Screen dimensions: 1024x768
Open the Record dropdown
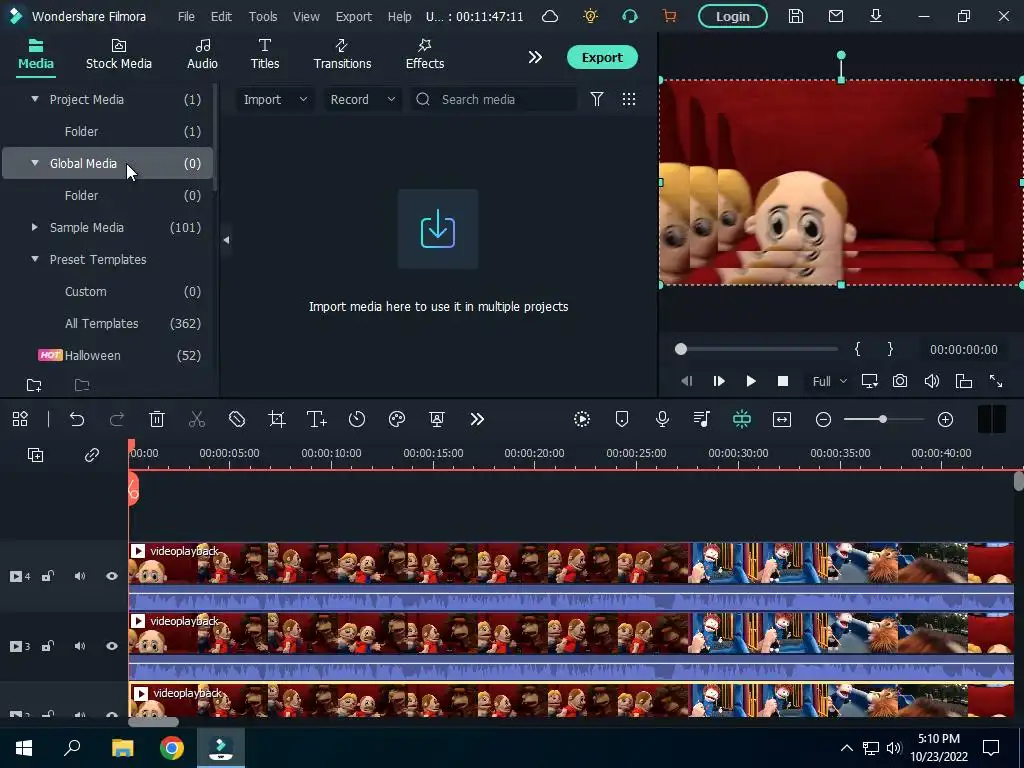(362, 99)
